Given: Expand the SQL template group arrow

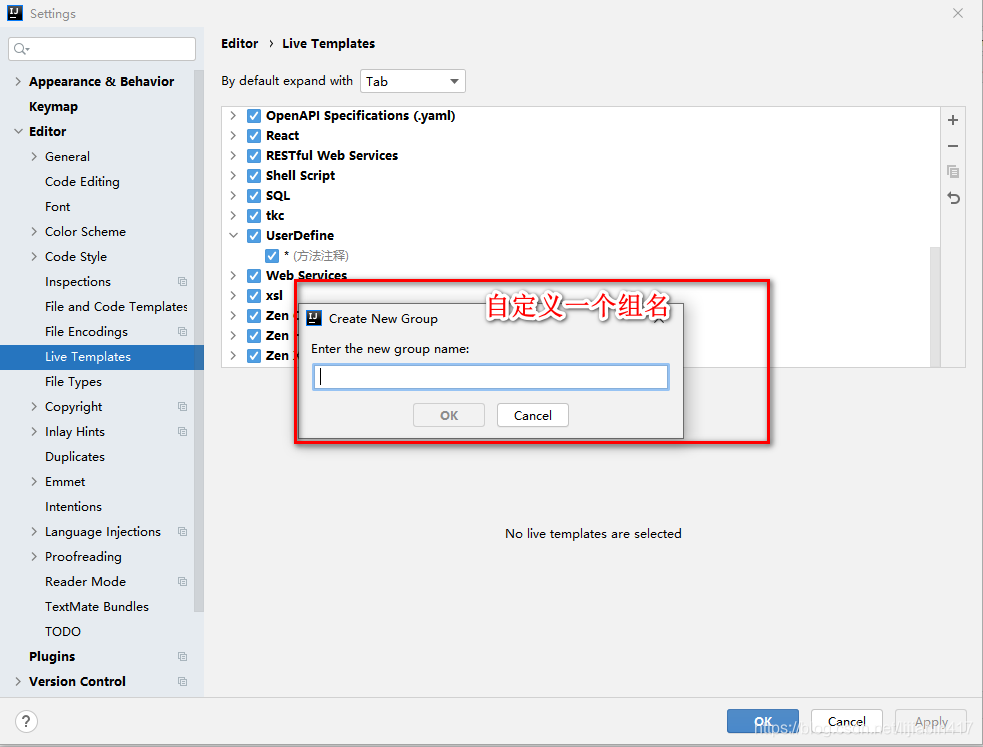Looking at the screenshot, I should 233,196.
